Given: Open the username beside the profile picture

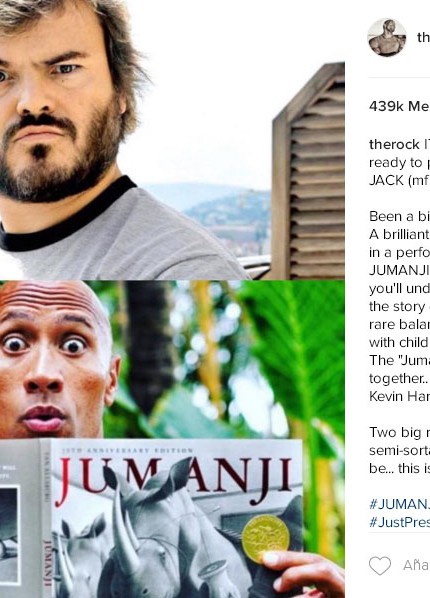Looking at the screenshot, I should pyautogui.click(x=423, y=37).
